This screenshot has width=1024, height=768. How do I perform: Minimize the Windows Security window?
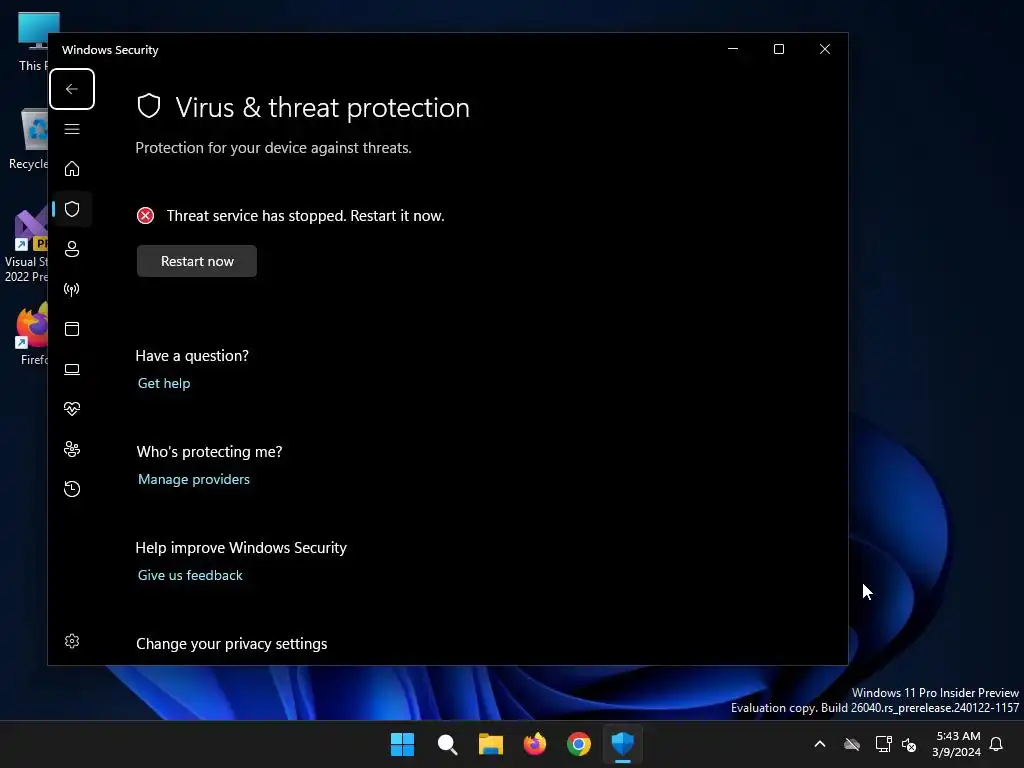[x=733, y=50]
